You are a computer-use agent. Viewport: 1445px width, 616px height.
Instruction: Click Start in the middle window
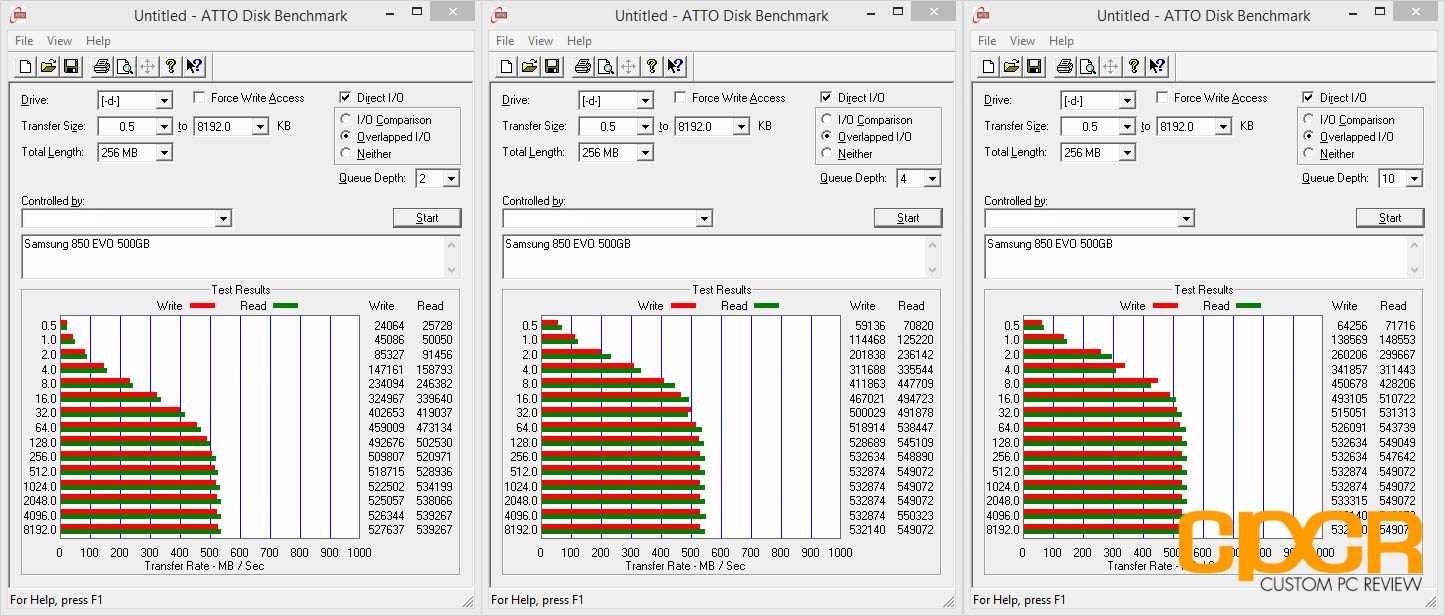(x=908, y=218)
